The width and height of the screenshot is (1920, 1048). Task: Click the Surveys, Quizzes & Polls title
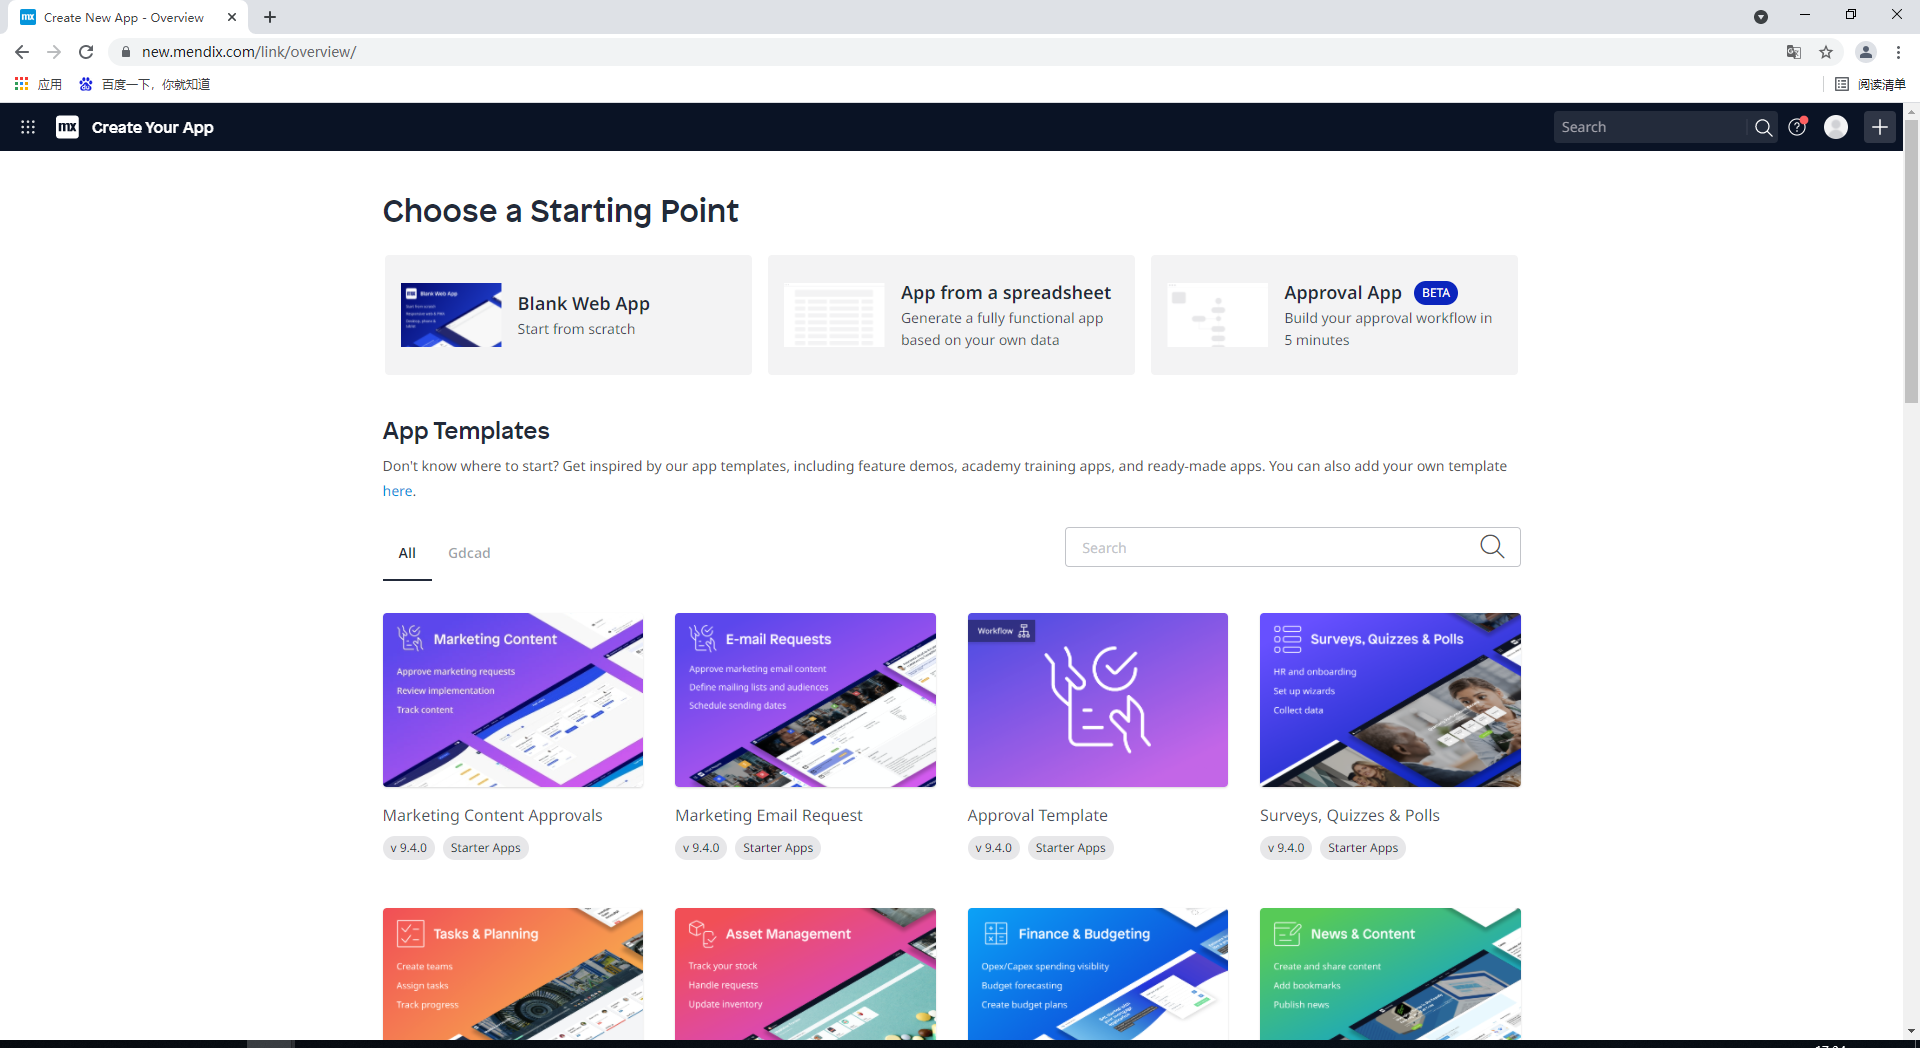click(x=1349, y=815)
